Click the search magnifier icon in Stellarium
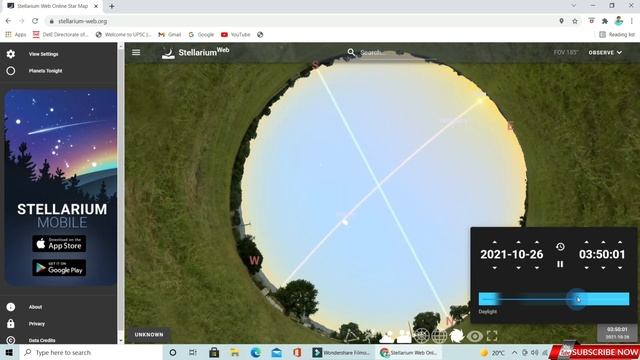The image size is (640, 360). [x=351, y=52]
